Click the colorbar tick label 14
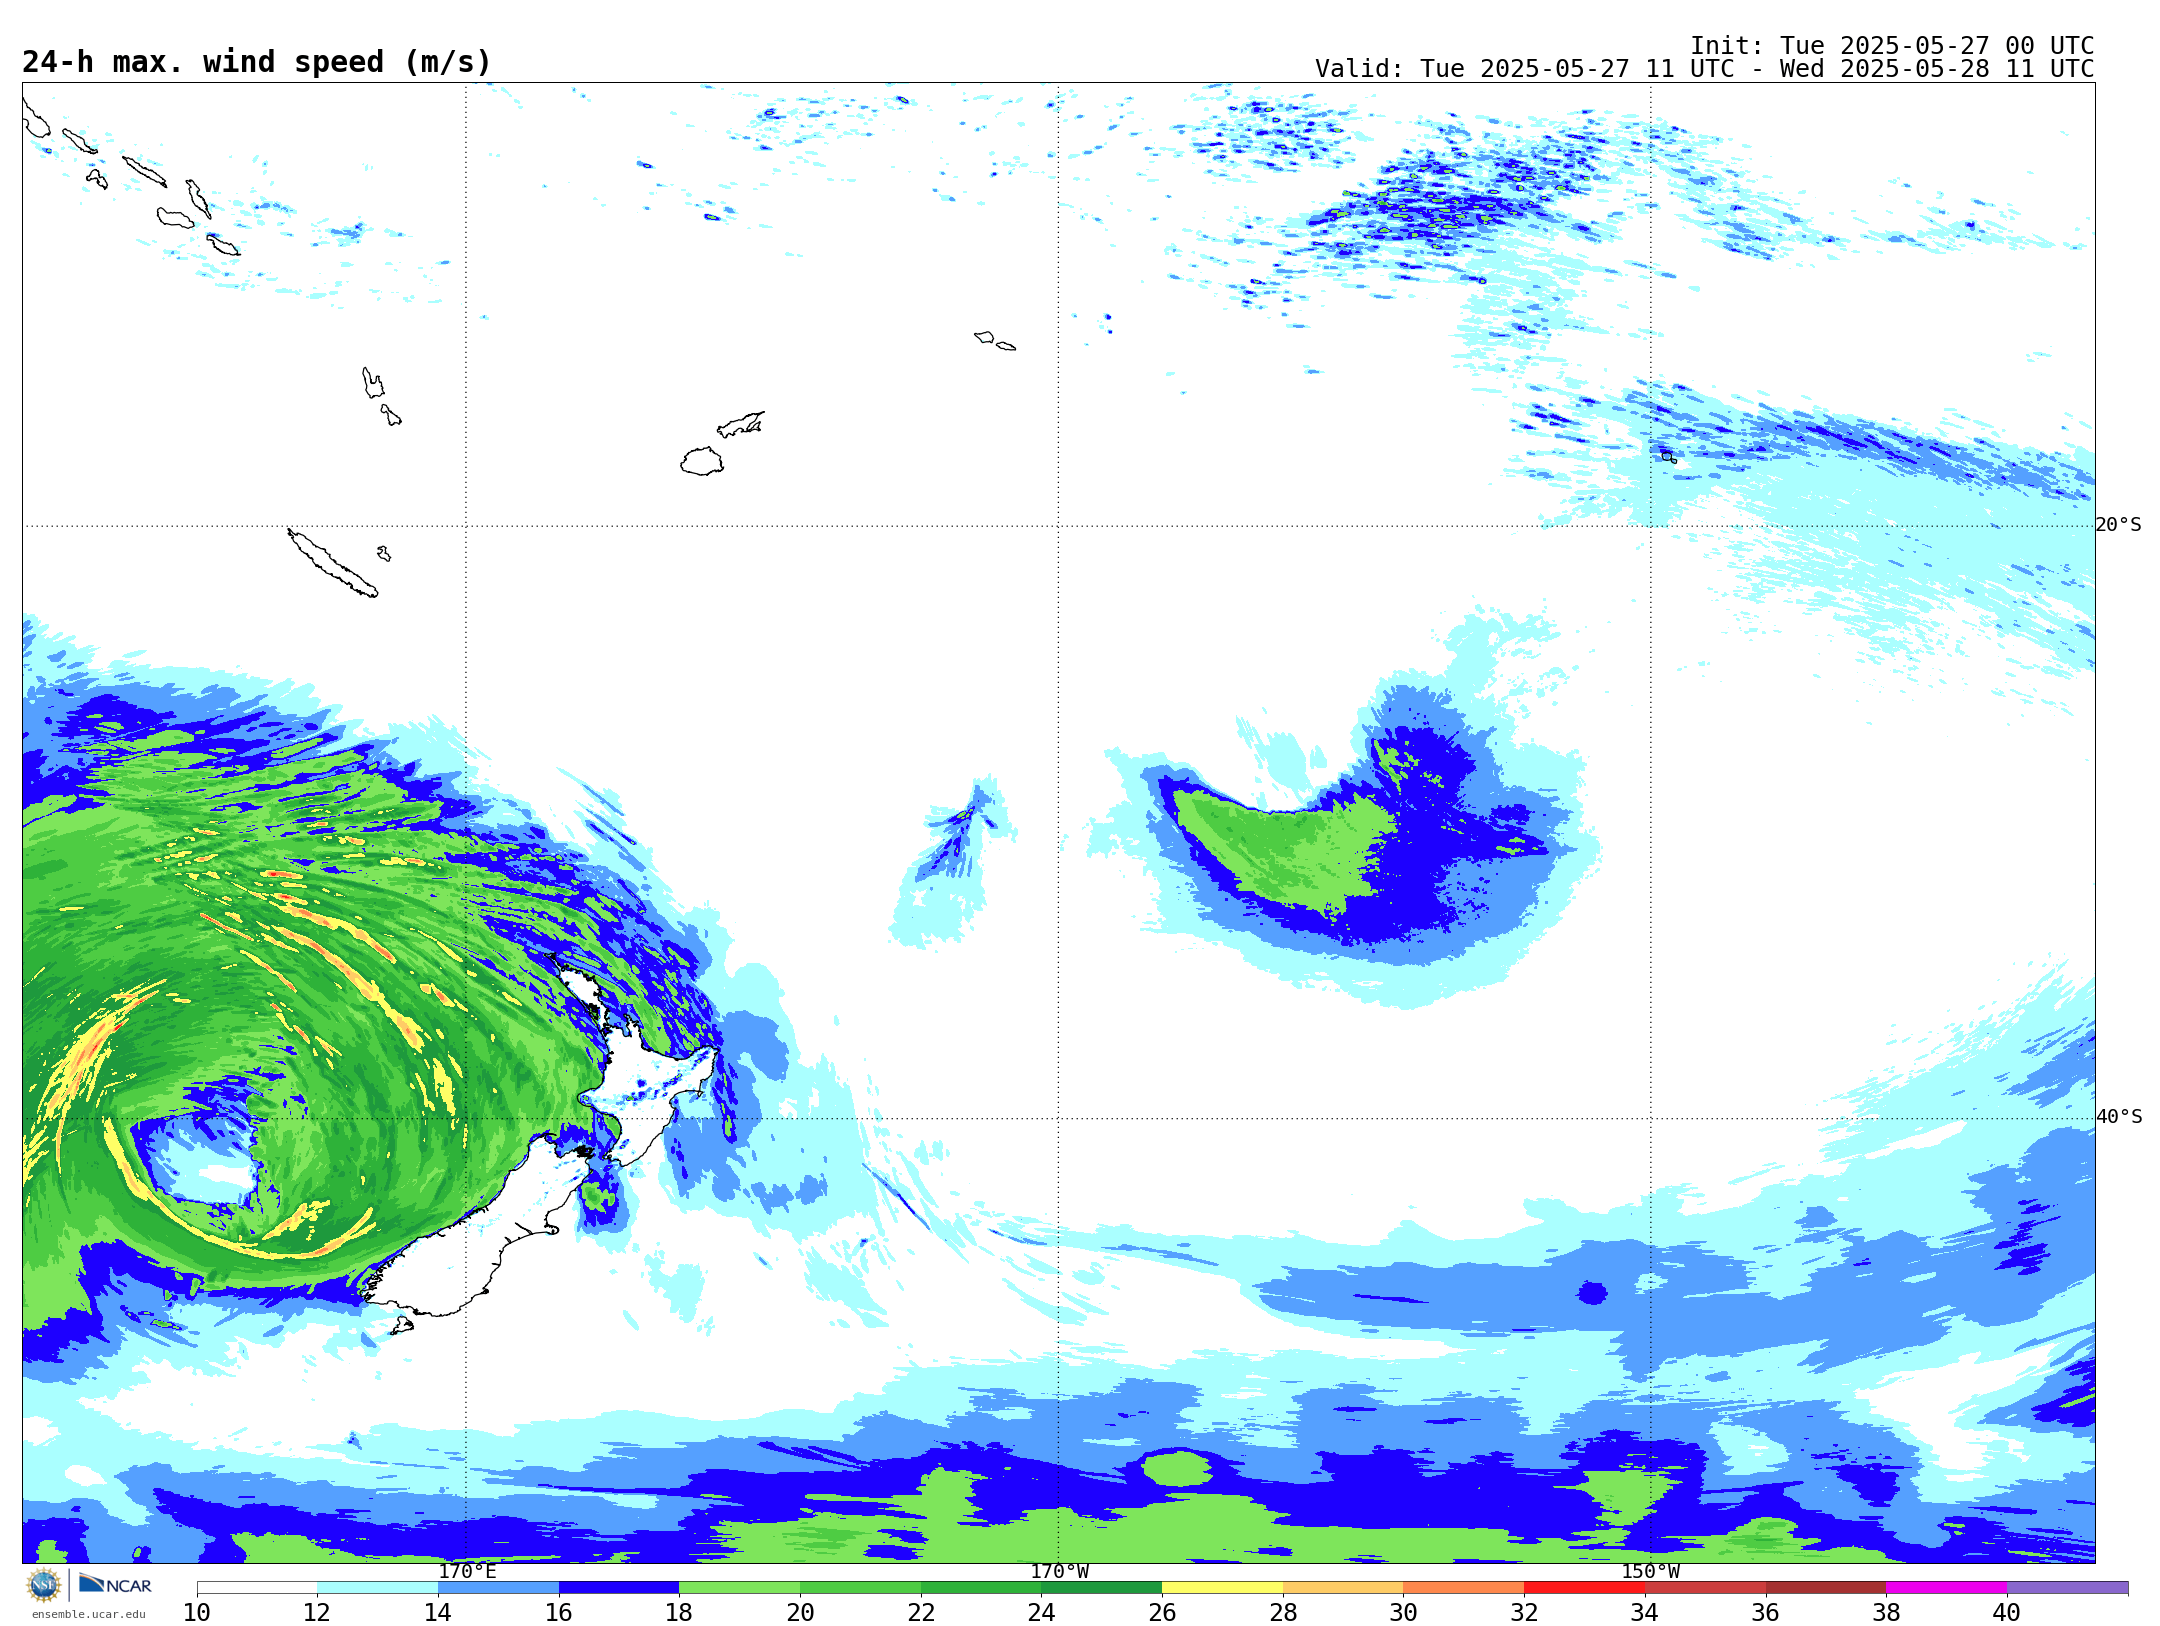2160x1626 pixels. pos(438,1612)
